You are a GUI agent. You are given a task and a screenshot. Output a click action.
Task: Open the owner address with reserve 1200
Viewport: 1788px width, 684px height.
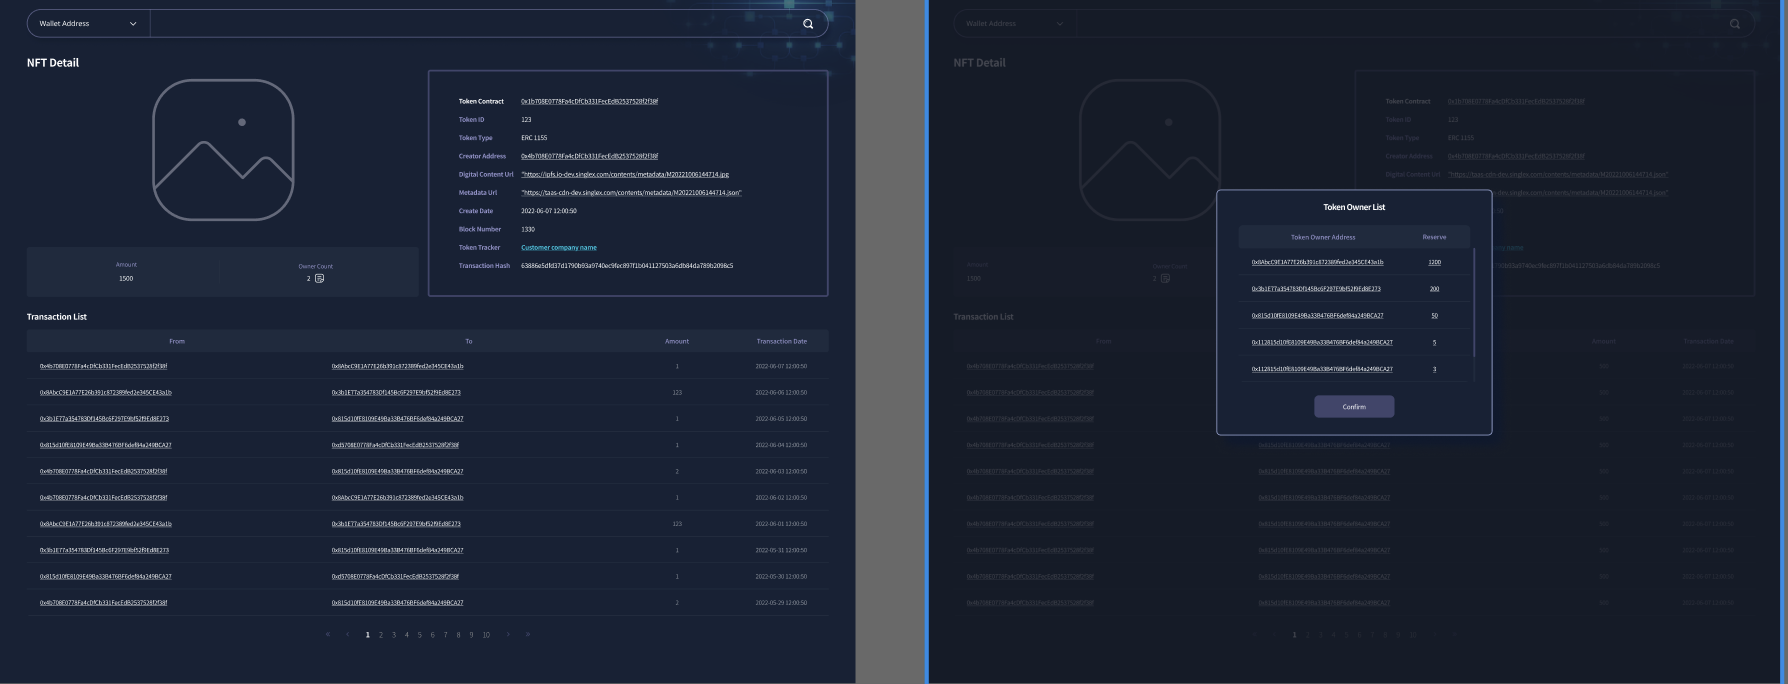[x=1317, y=262]
